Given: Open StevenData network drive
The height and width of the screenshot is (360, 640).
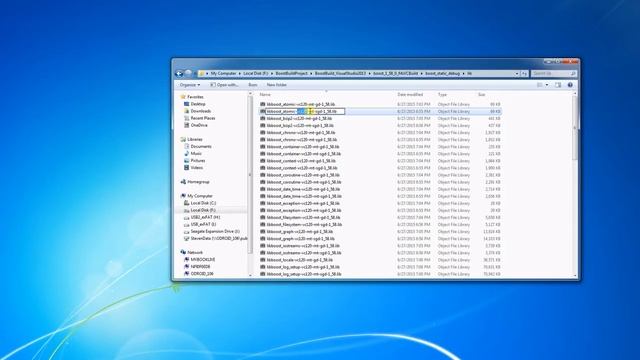Looking at the screenshot, I should pyautogui.click(x=216, y=238).
